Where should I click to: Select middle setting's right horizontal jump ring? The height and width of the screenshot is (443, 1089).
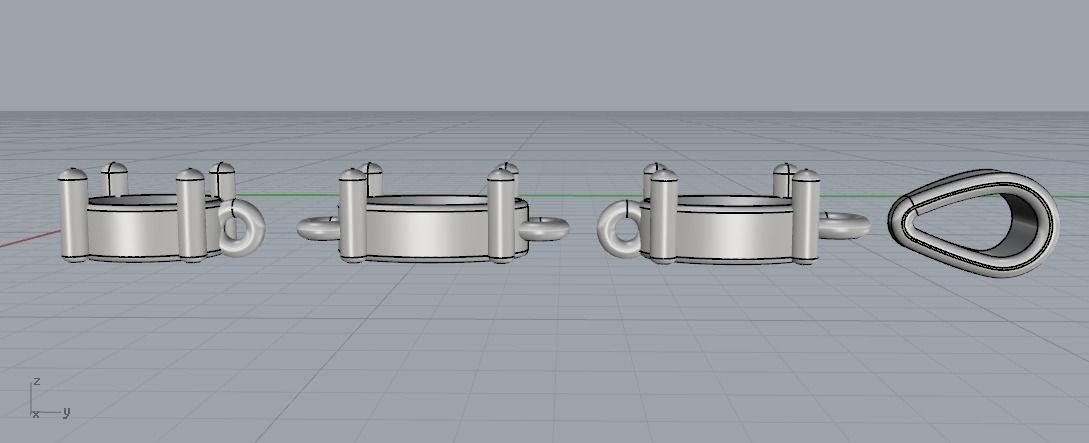pos(544,228)
